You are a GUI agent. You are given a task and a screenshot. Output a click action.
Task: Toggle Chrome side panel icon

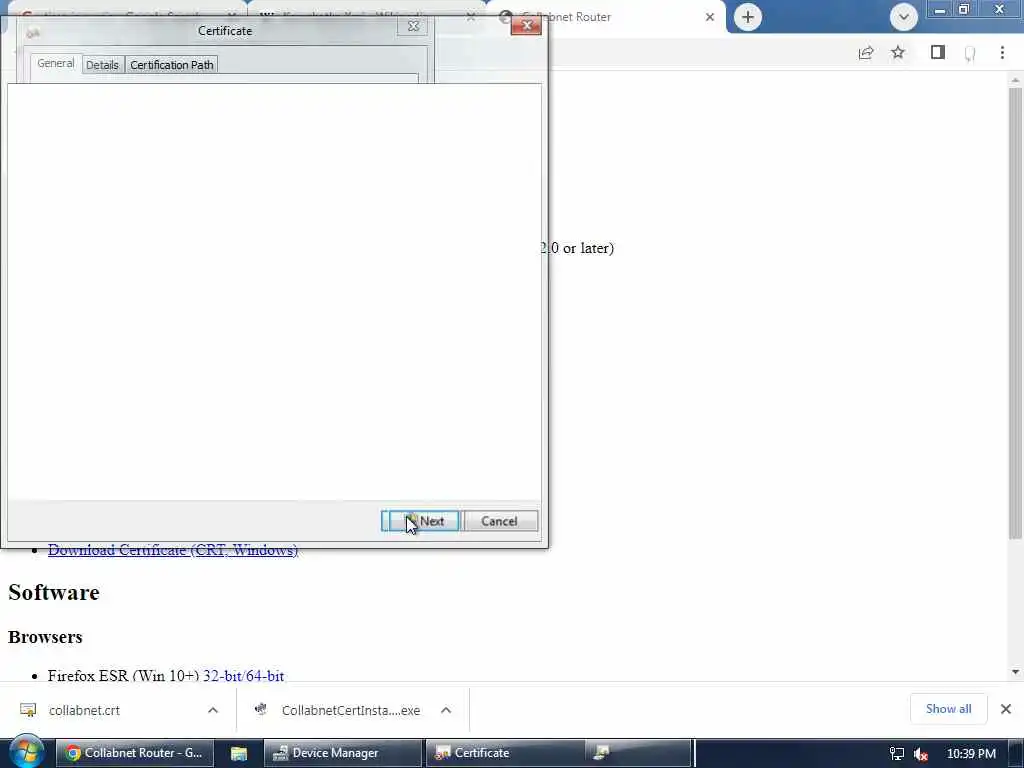pyautogui.click(x=938, y=52)
